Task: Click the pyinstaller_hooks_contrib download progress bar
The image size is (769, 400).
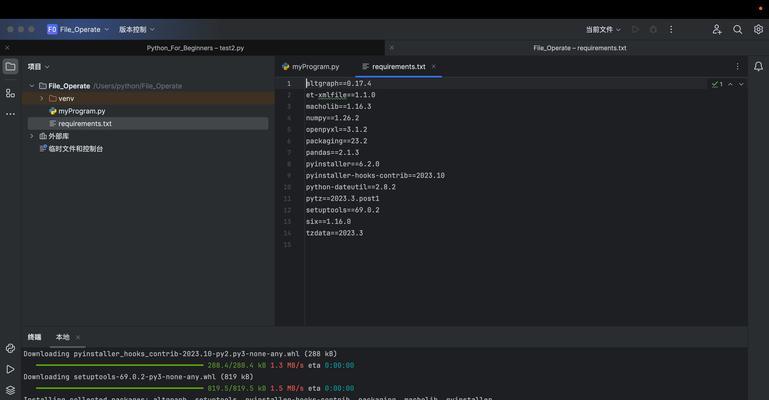Action: pos(119,365)
